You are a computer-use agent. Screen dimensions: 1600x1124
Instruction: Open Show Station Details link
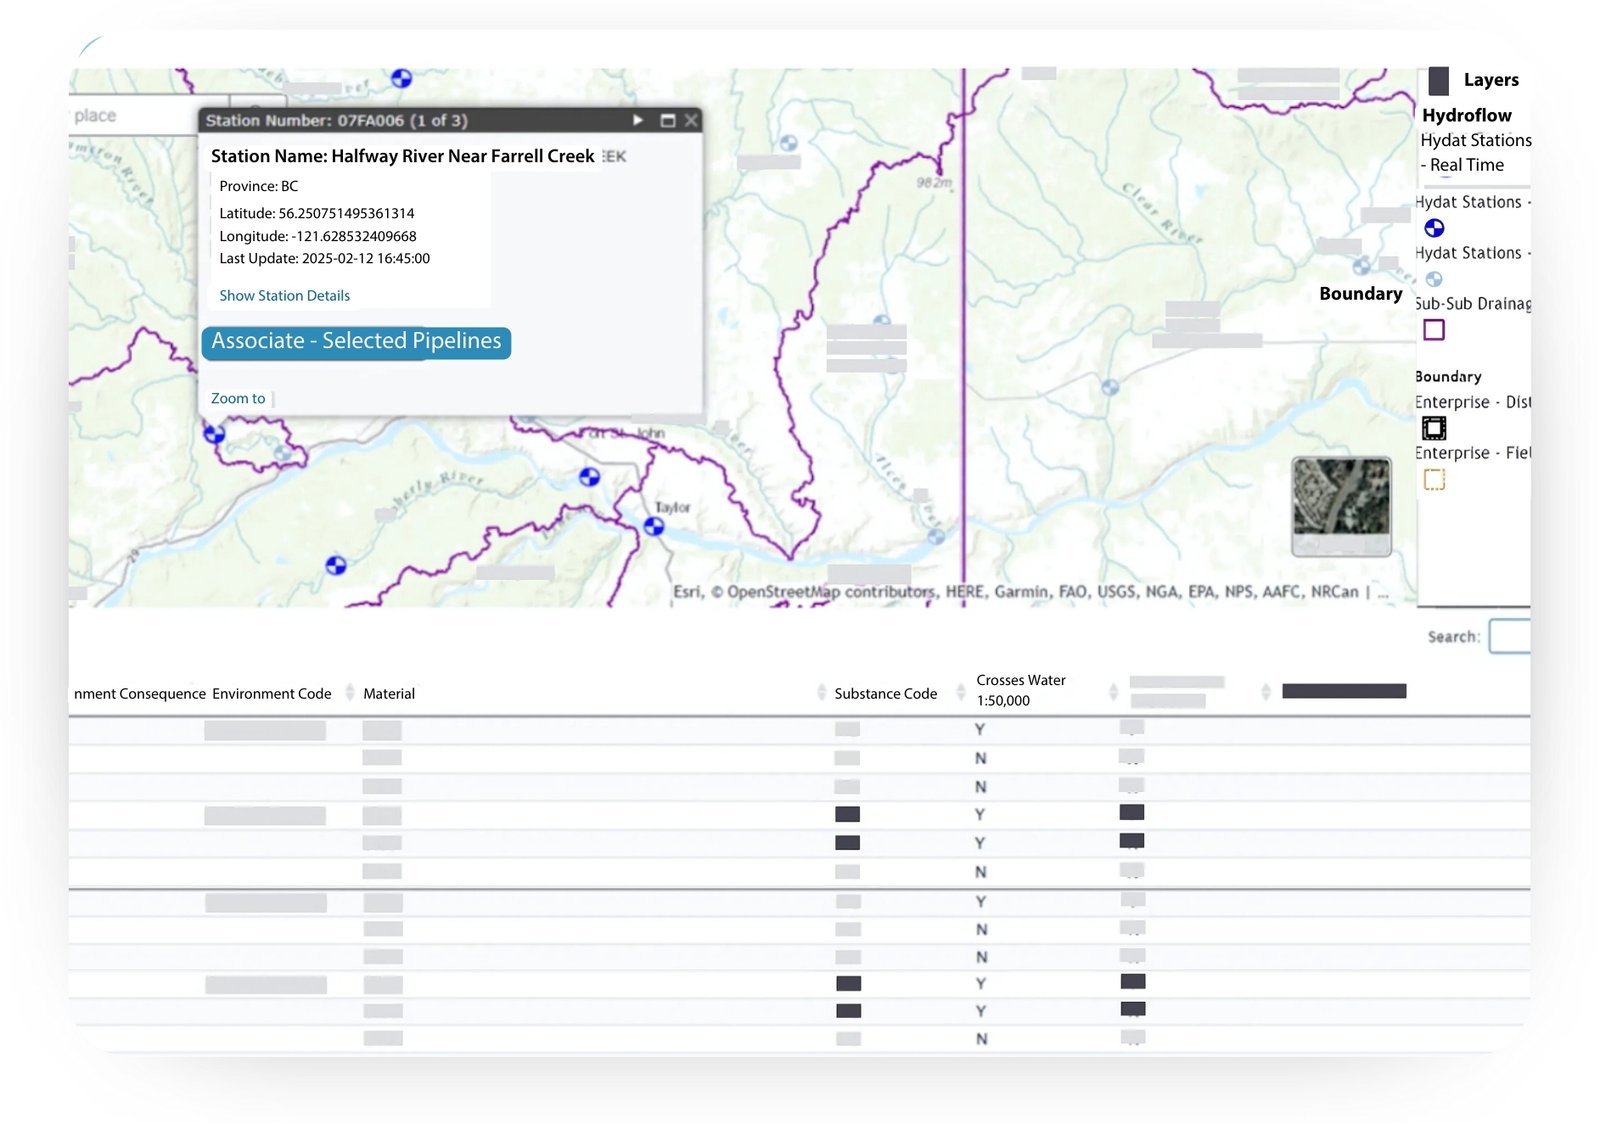click(x=284, y=296)
